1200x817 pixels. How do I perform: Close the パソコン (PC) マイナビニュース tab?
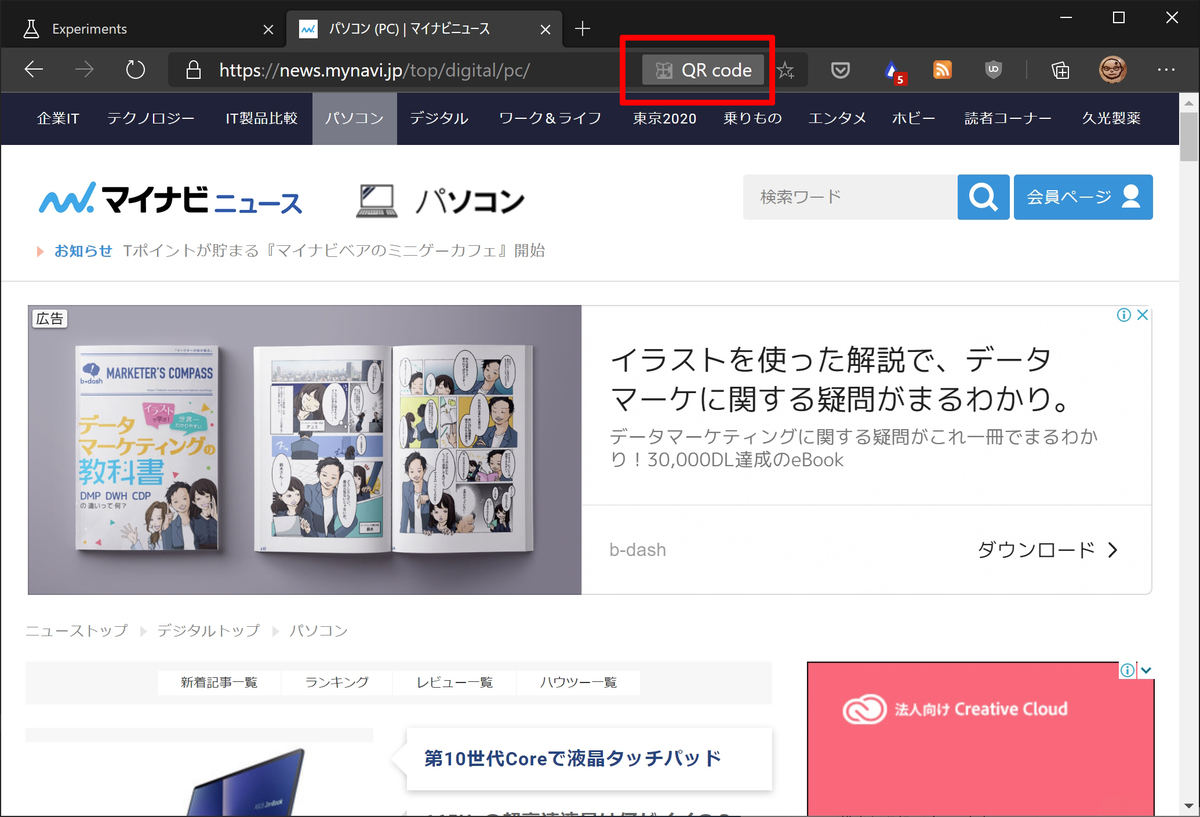point(546,29)
